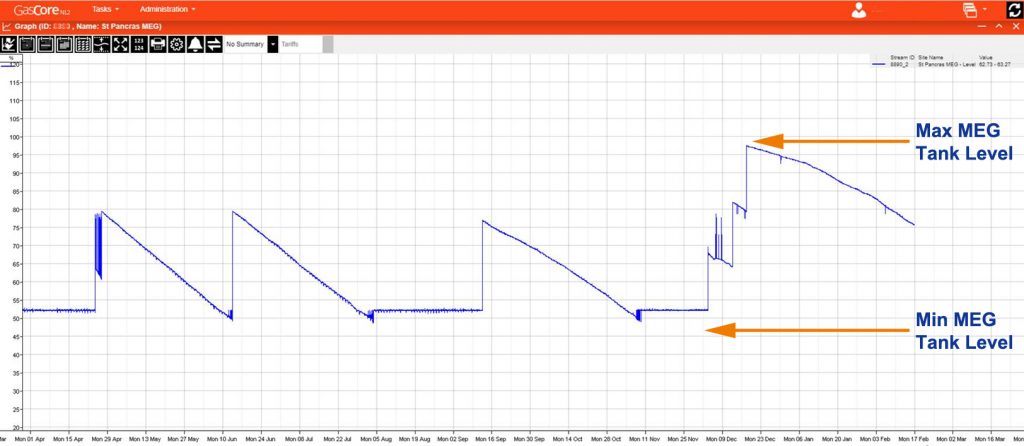Minimize the graph panel
1024x446 pixels.
[982, 26]
